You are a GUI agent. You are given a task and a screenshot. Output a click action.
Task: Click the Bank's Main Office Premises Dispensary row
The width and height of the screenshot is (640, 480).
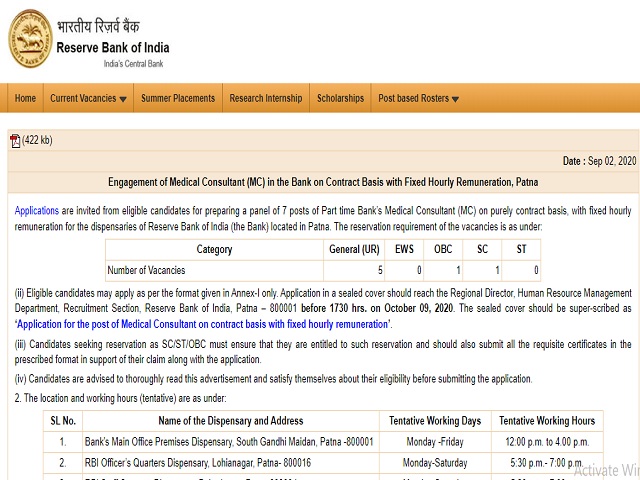tap(229, 442)
